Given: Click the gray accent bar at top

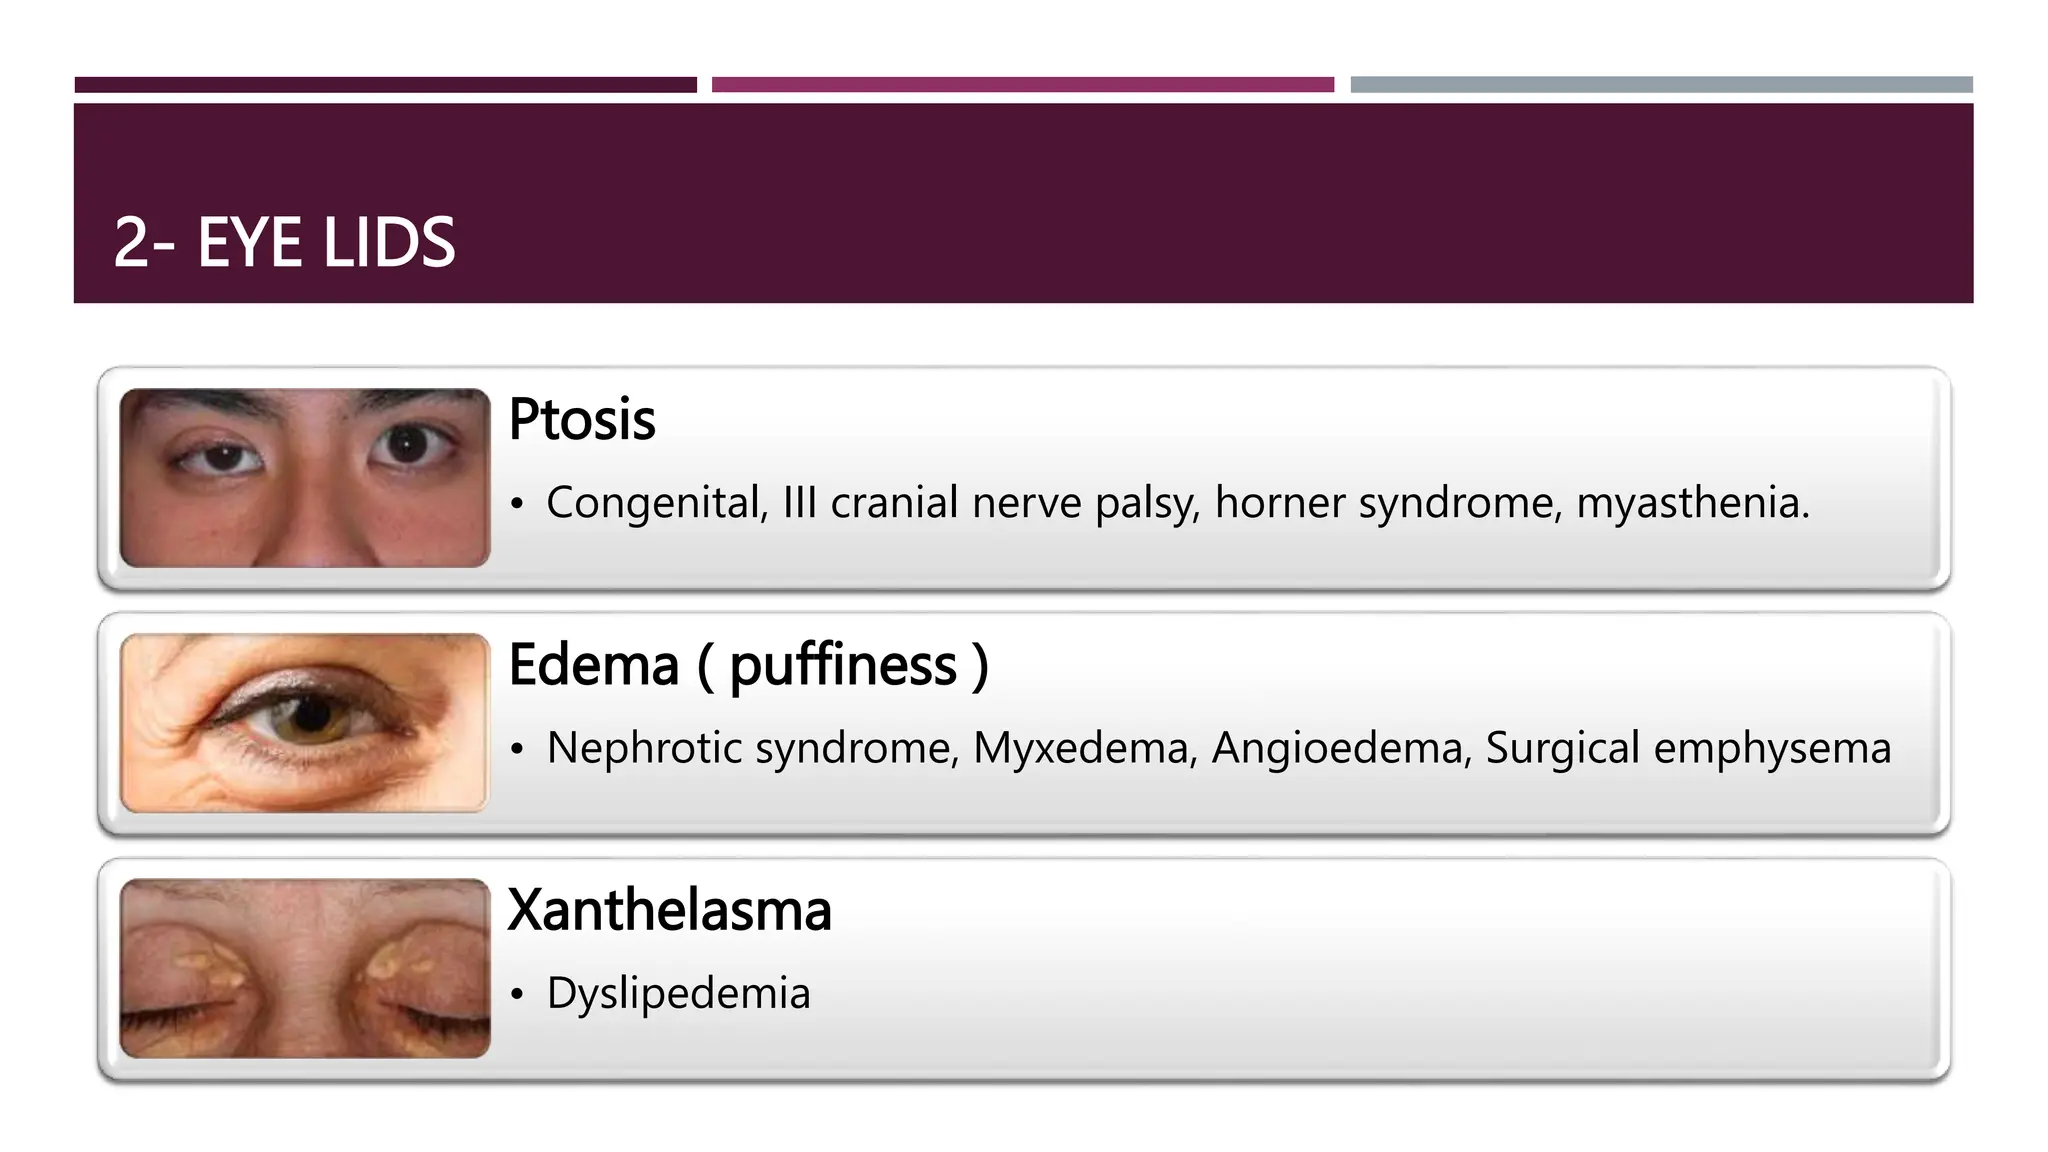Looking at the screenshot, I should (x=1661, y=85).
